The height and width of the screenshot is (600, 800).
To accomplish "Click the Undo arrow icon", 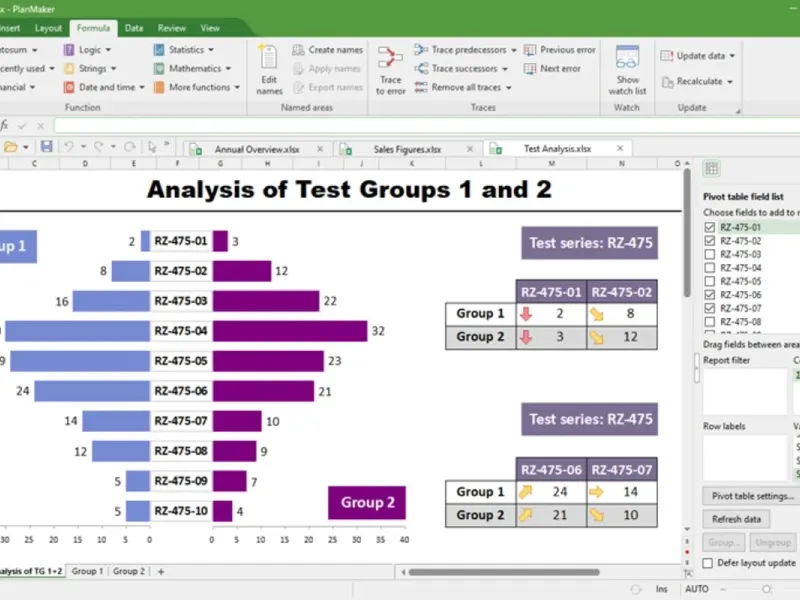I will [x=68, y=147].
